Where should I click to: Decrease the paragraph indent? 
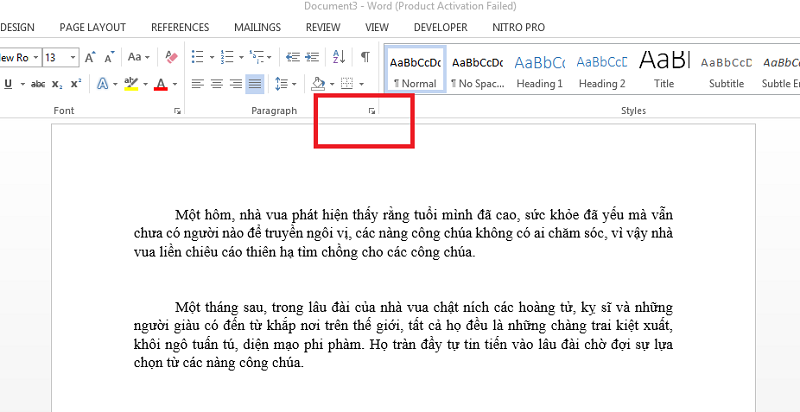pyautogui.click(x=291, y=57)
